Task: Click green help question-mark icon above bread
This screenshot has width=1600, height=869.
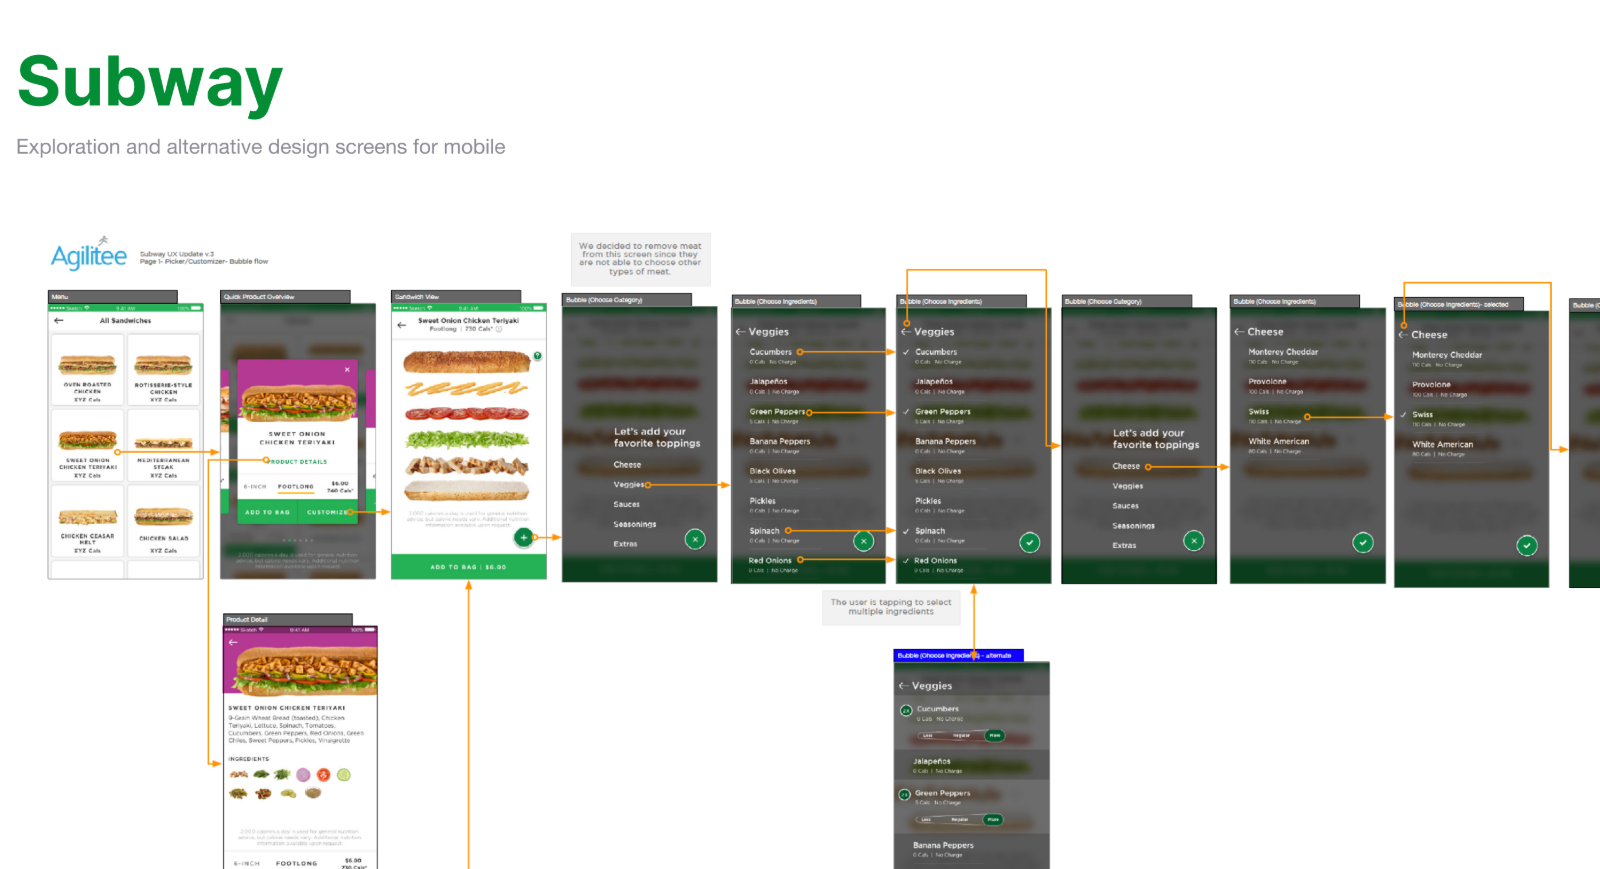Action: click(538, 356)
